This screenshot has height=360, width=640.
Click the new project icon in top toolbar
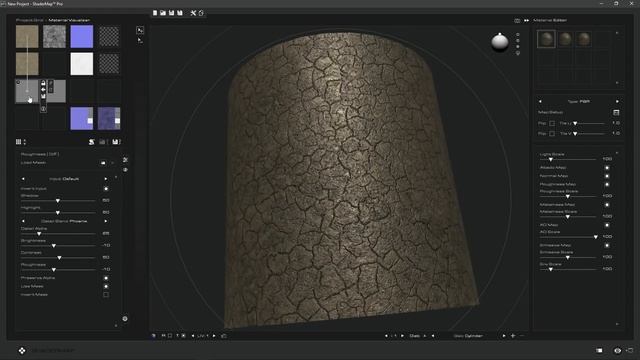pyautogui.click(x=155, y=13)
